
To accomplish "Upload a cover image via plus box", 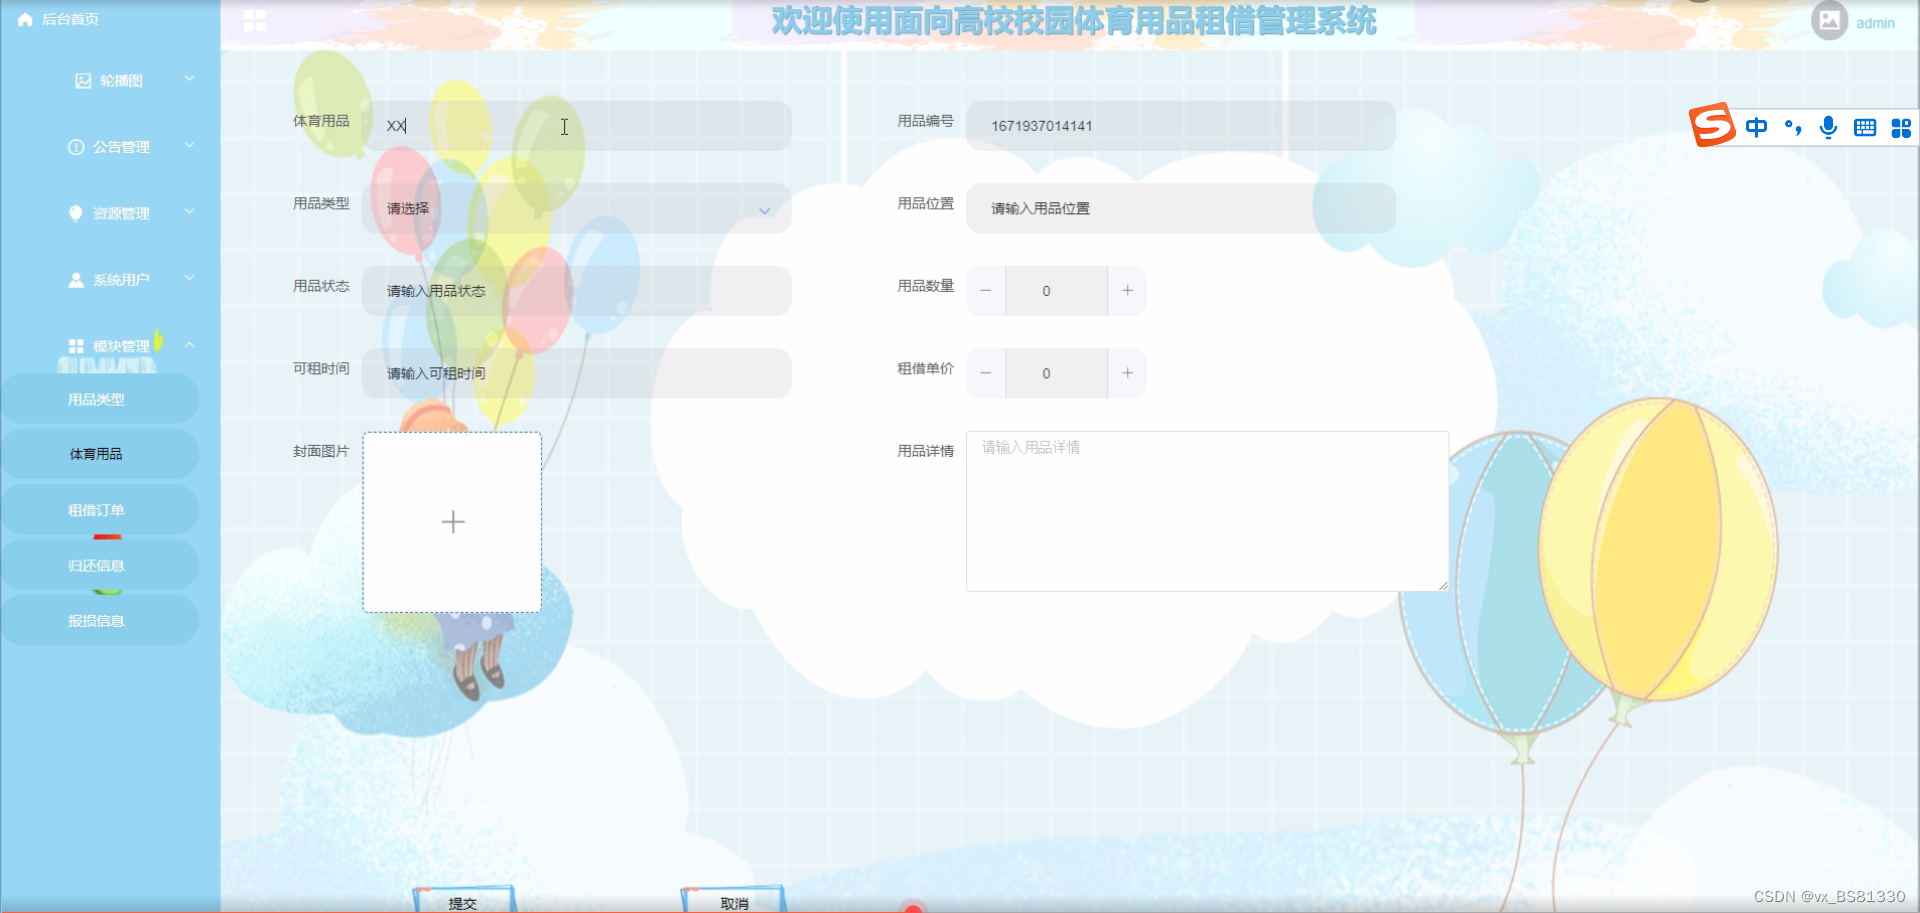I will point(452,522).
